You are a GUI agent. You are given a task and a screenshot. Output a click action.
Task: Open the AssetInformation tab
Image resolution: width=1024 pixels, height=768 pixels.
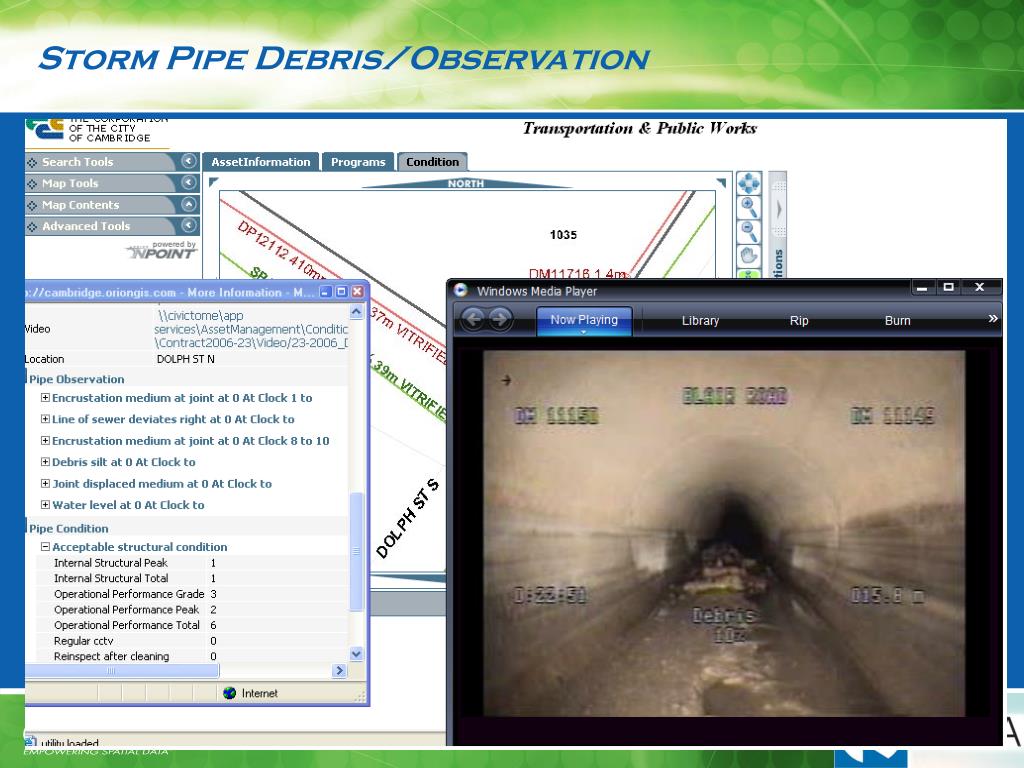[261, 162]
